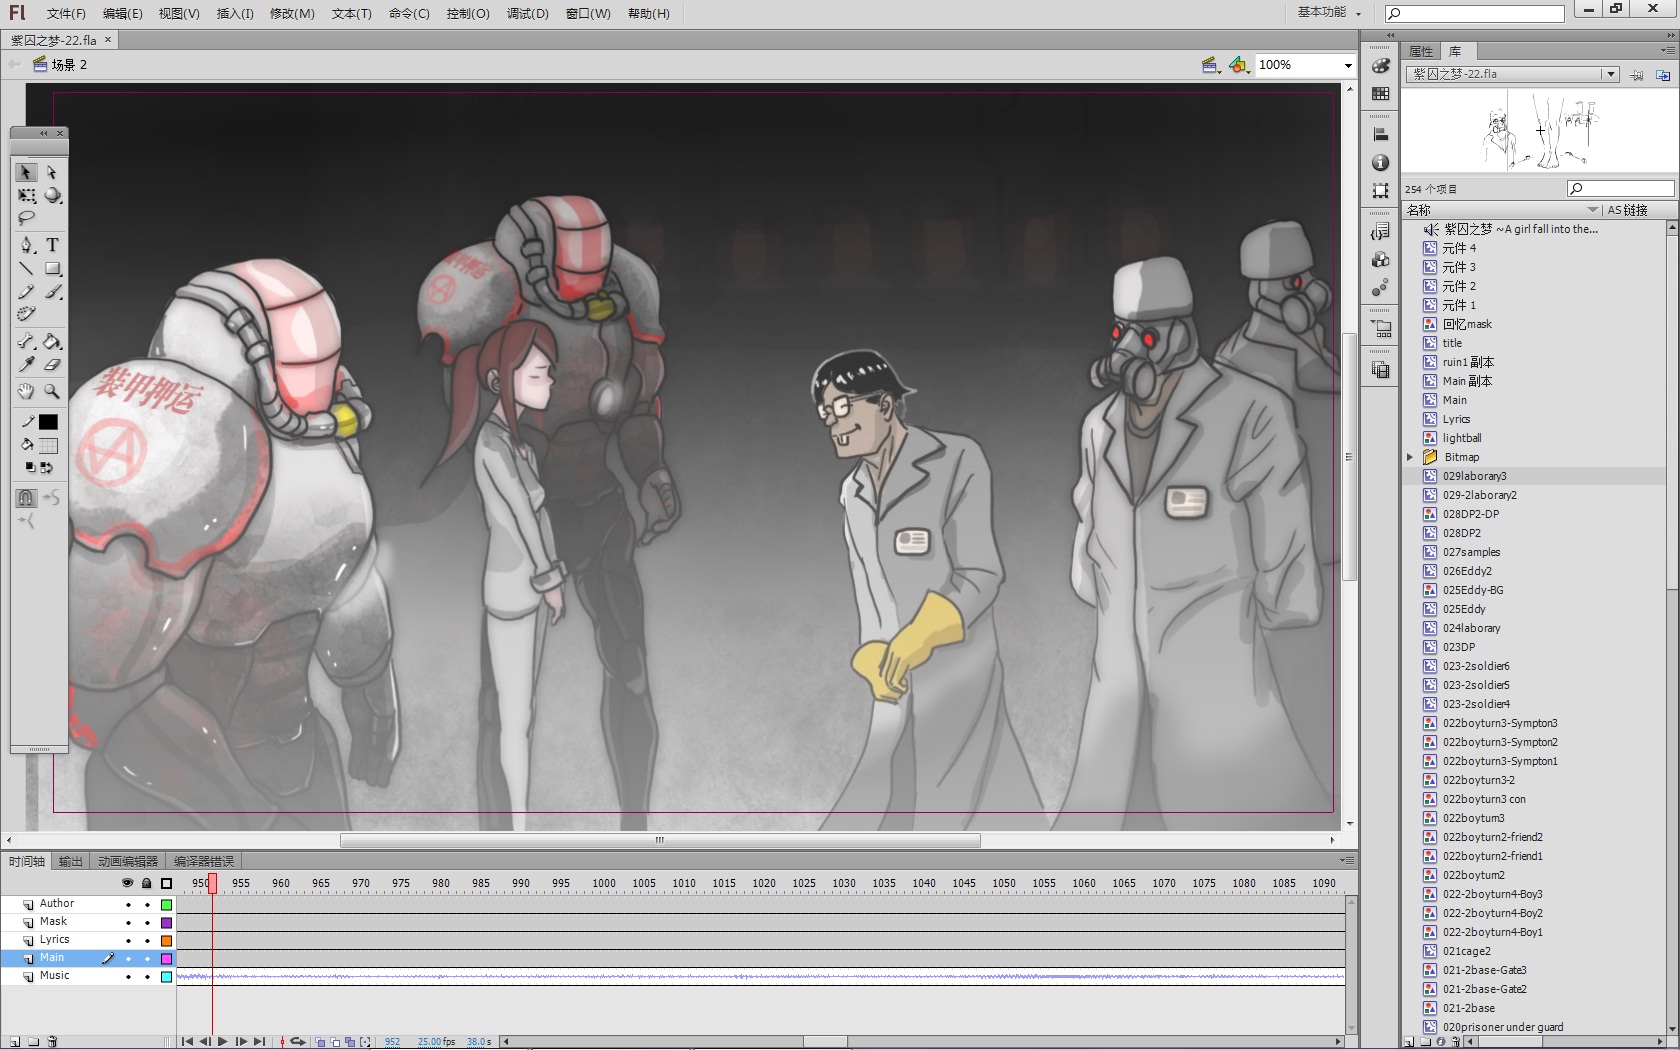
Task: Select the black arrow Selection tool
Action: click(26, 172)
